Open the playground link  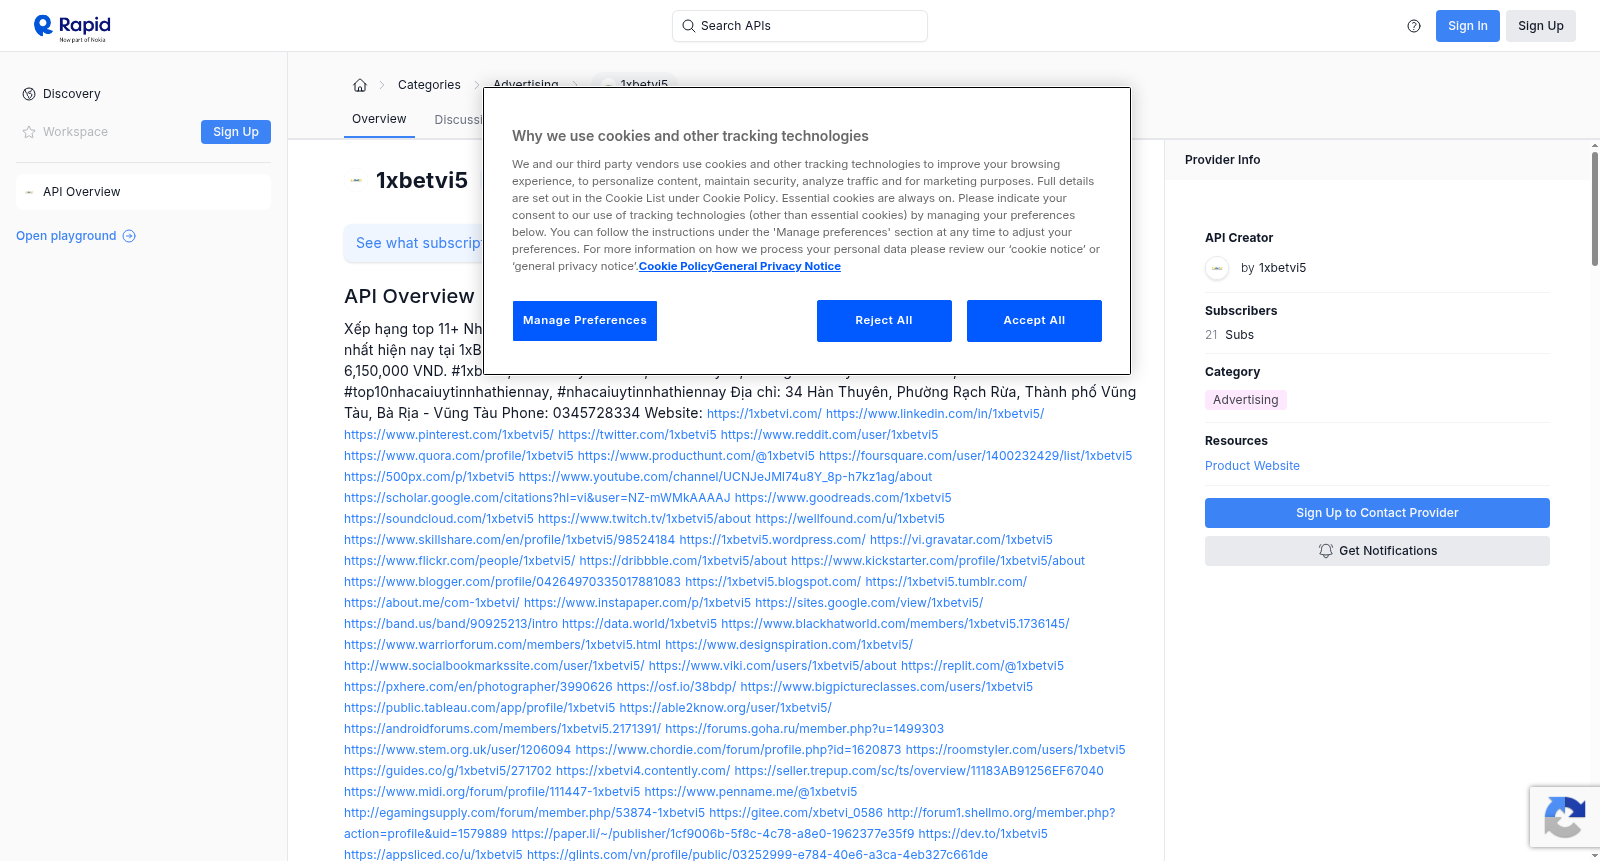[76, 236]
